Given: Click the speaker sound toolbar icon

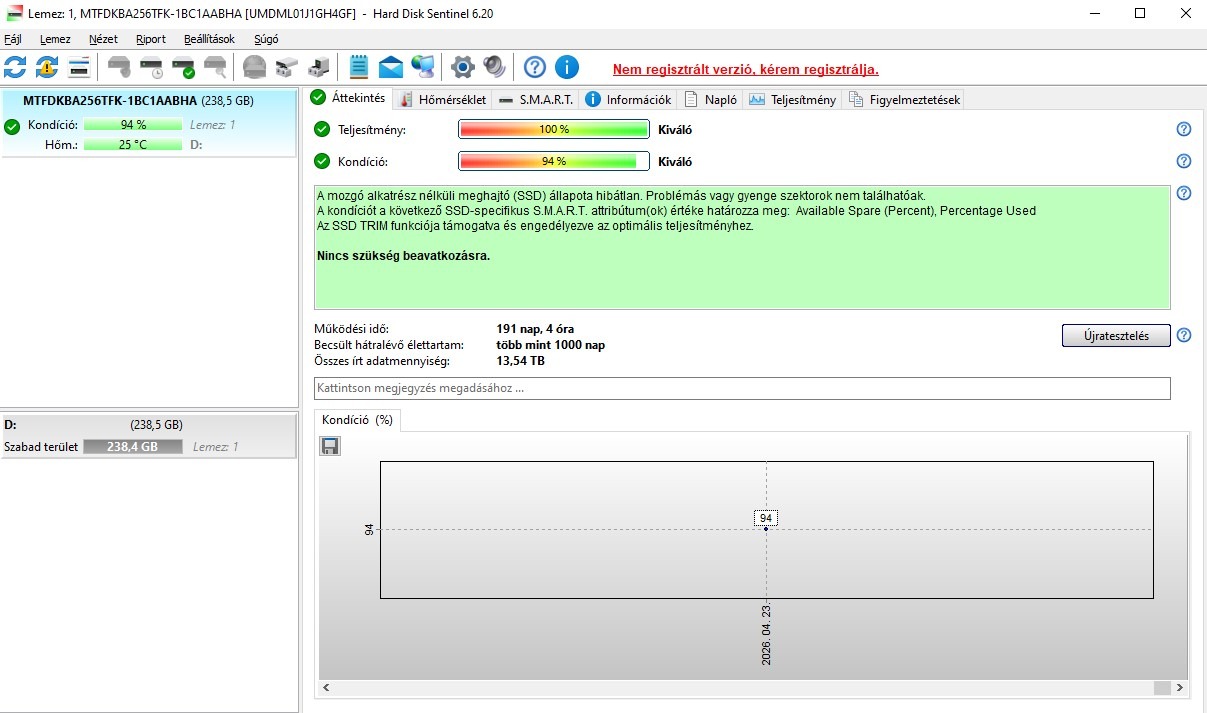Looking at the screenshot, I should [x=494, y=67].
